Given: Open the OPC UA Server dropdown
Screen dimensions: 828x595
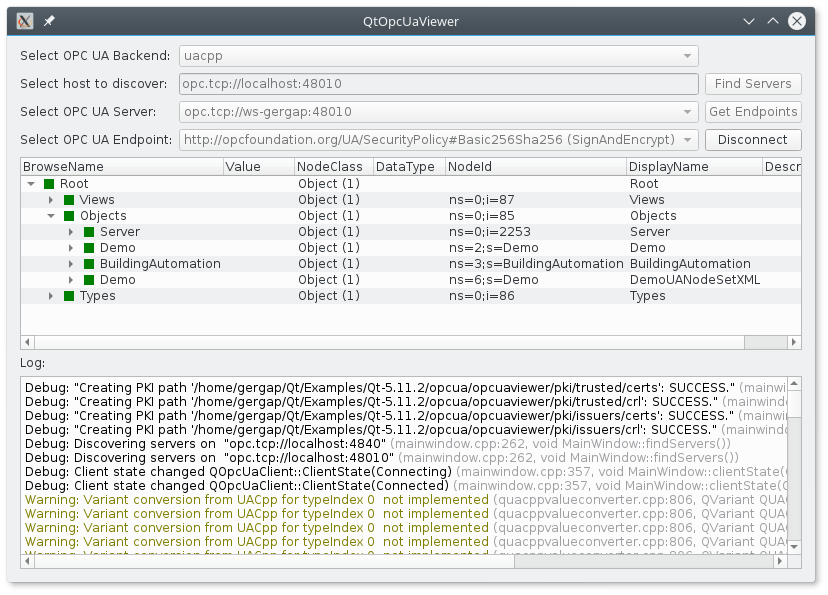Looking at the screenshot, I should [439, 112].
